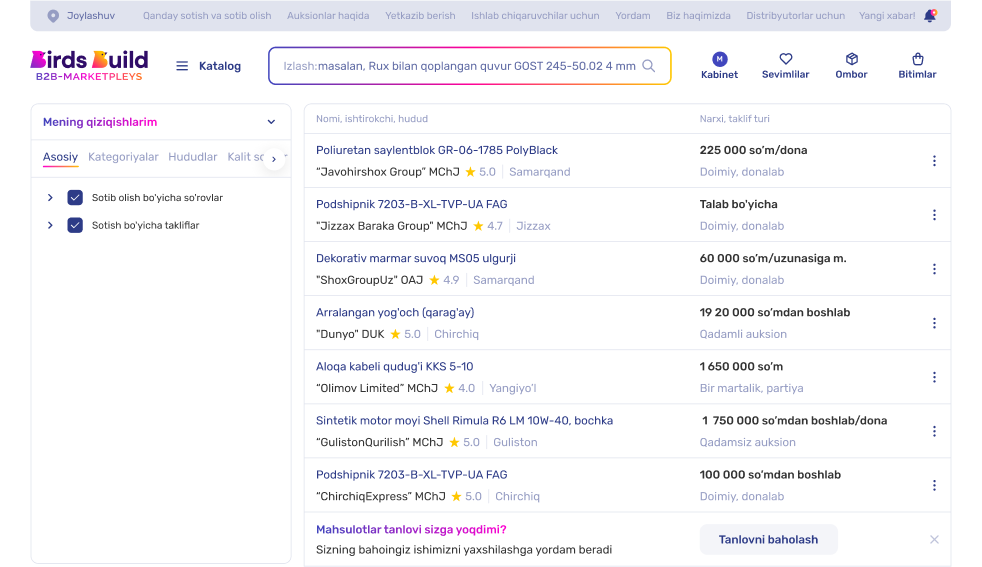Open Dekorativ marmar suvoq MS05 ulgurji listing
The height and width of the screenshot is (567, 982).
click(416, 258)
